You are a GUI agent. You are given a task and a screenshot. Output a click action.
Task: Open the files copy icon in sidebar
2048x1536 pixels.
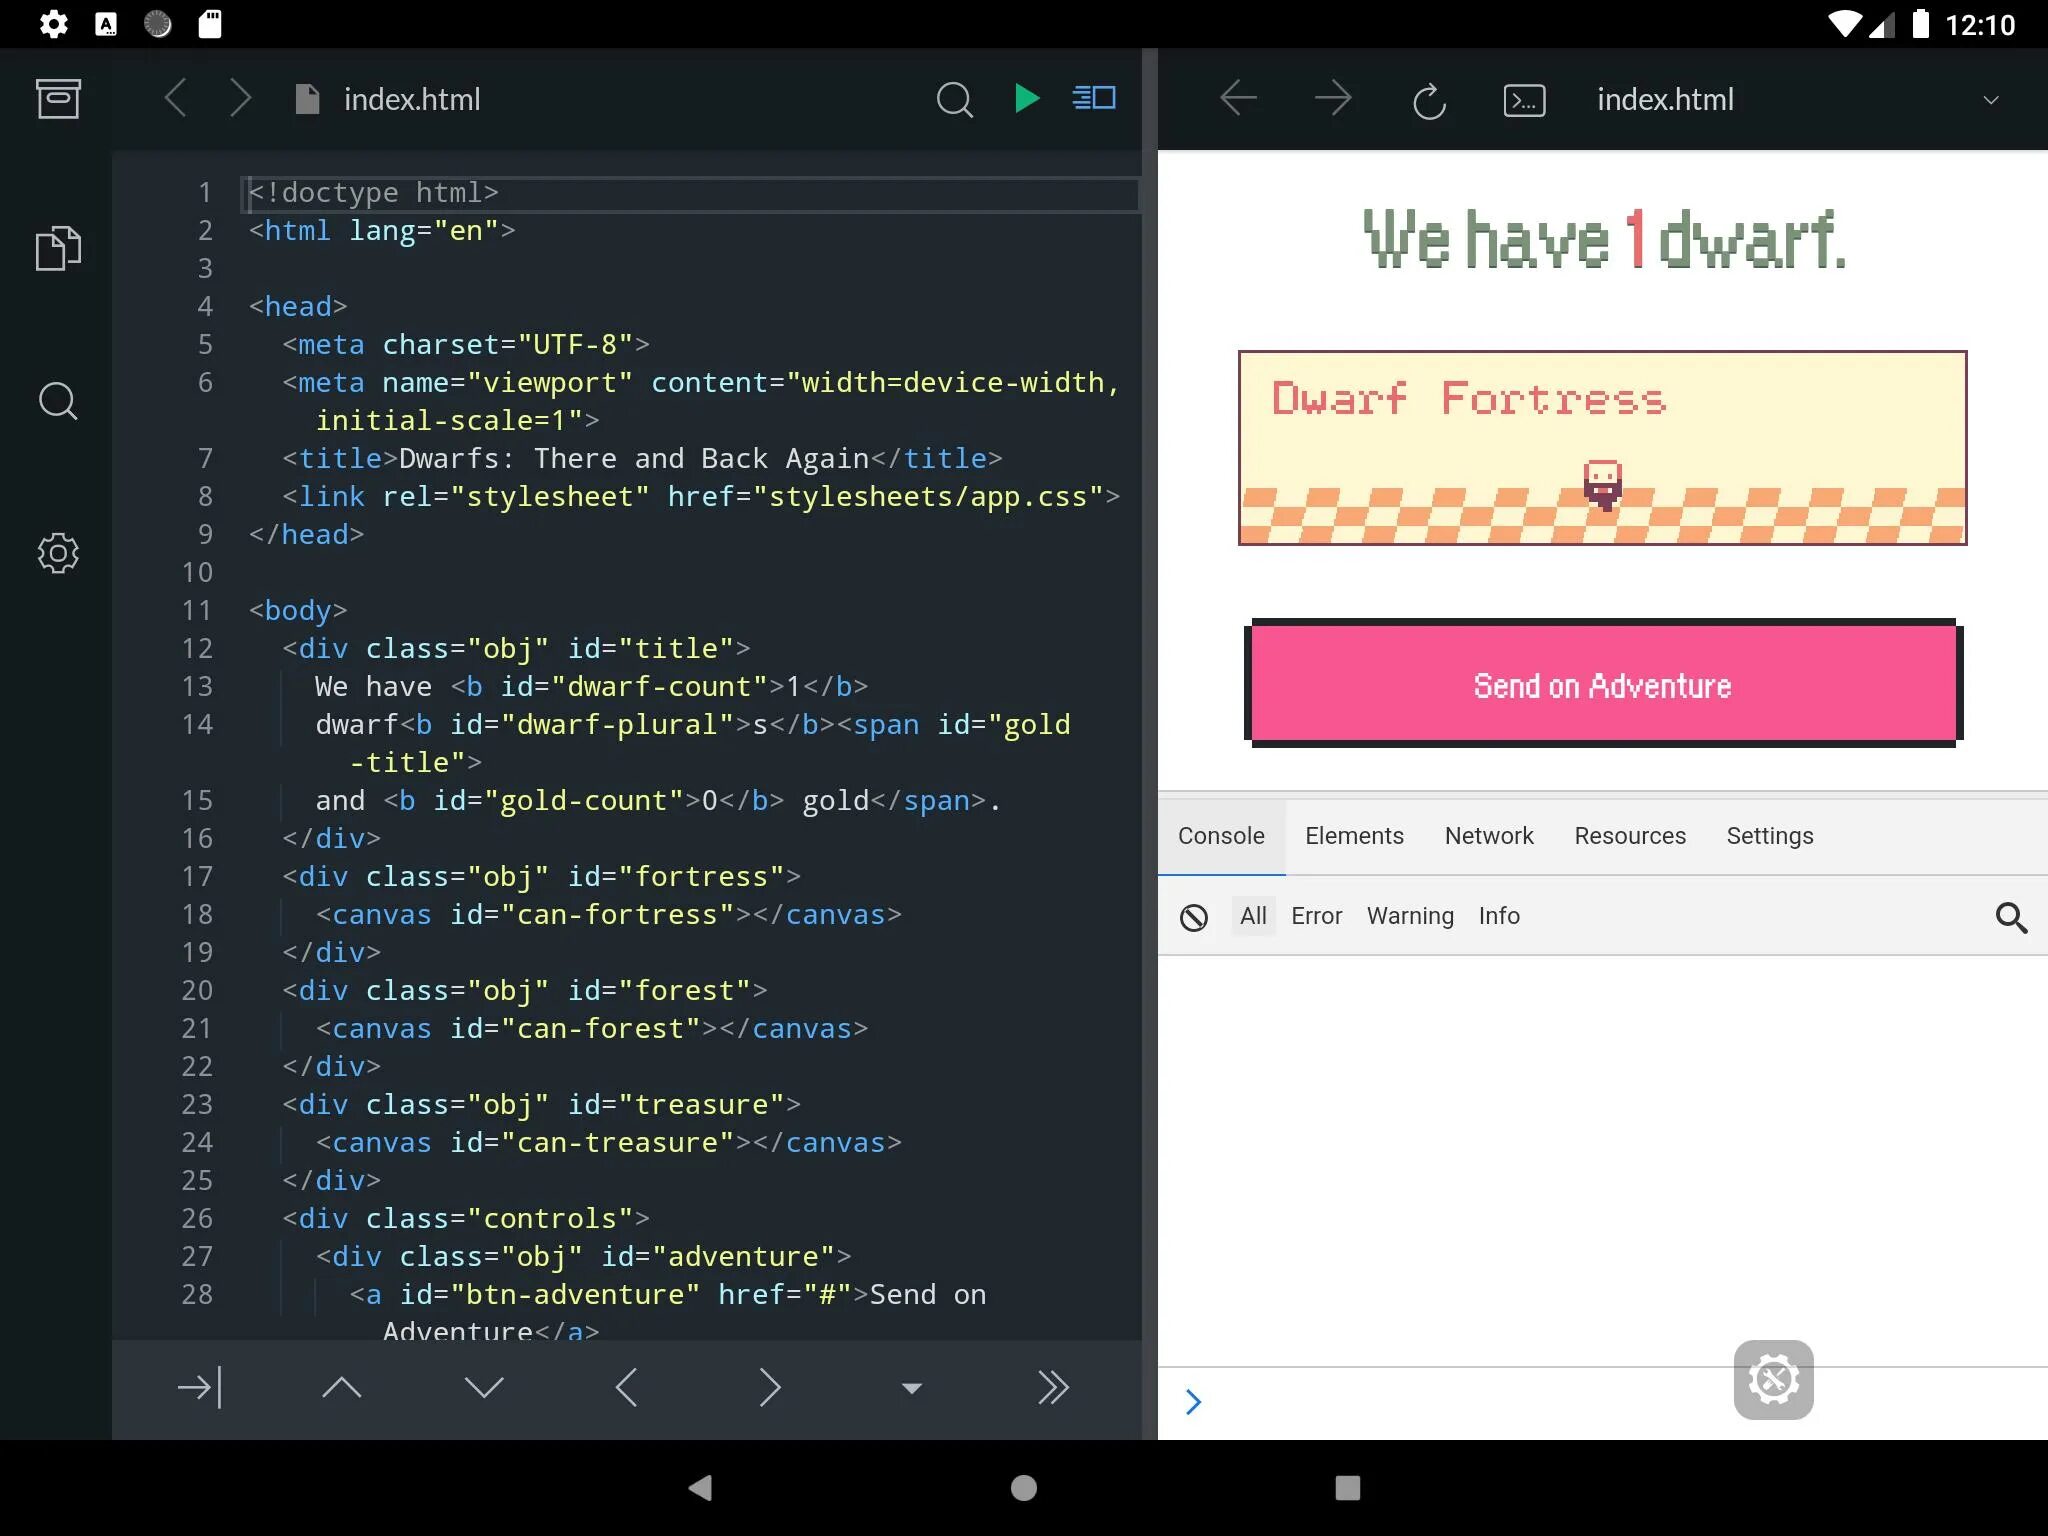[58, 248]
